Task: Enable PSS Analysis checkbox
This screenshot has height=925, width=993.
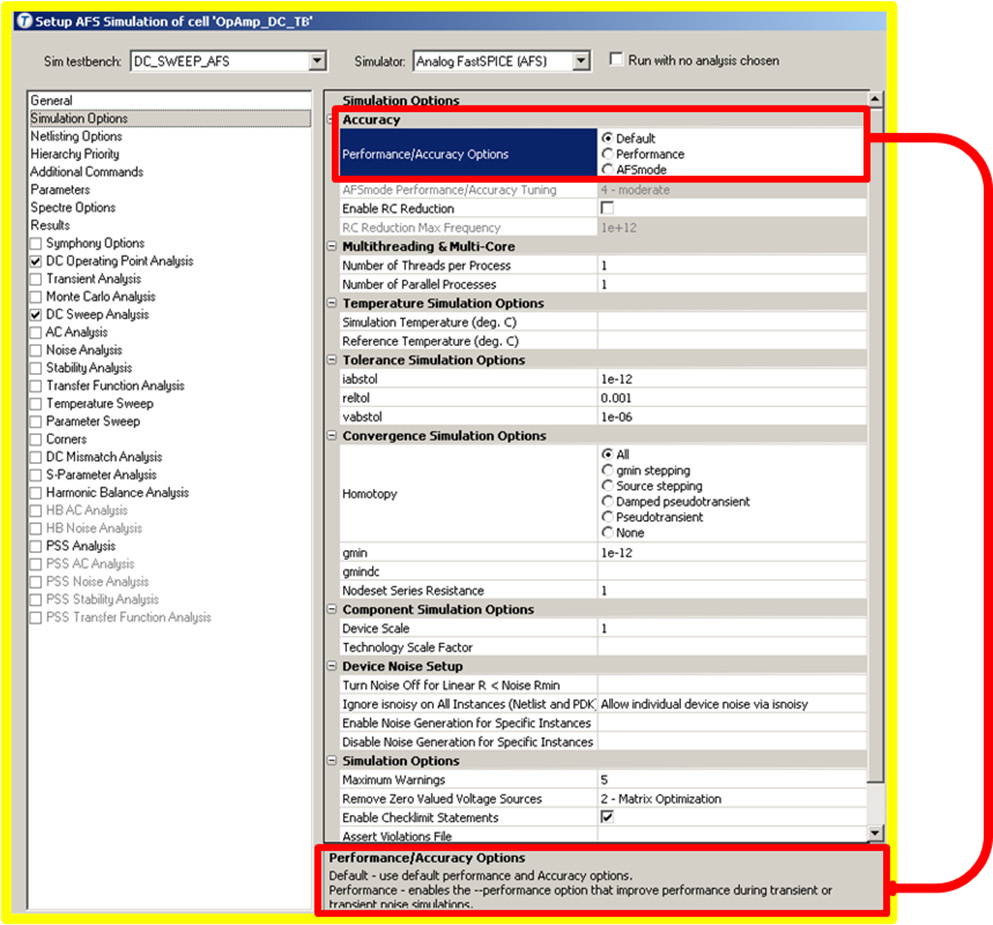Action: pos(36,546)
